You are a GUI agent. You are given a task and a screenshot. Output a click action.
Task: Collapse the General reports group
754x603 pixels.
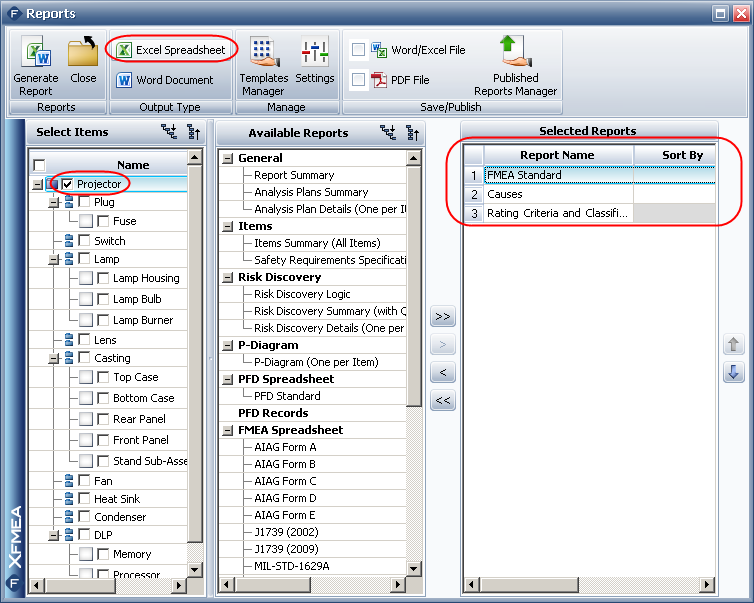pyautogui.click(x=227, y=158)
